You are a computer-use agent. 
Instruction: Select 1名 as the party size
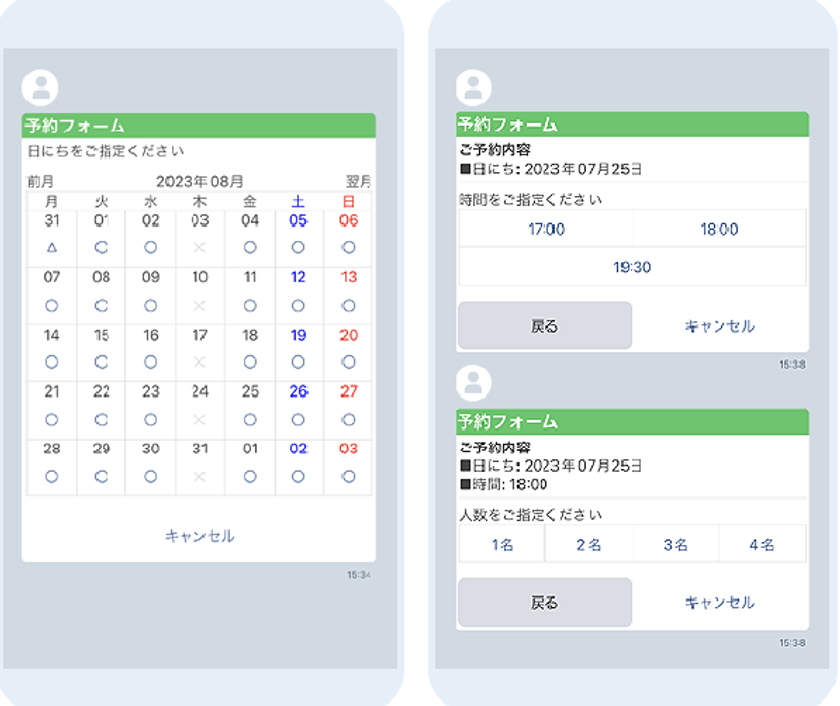point(502,545)
